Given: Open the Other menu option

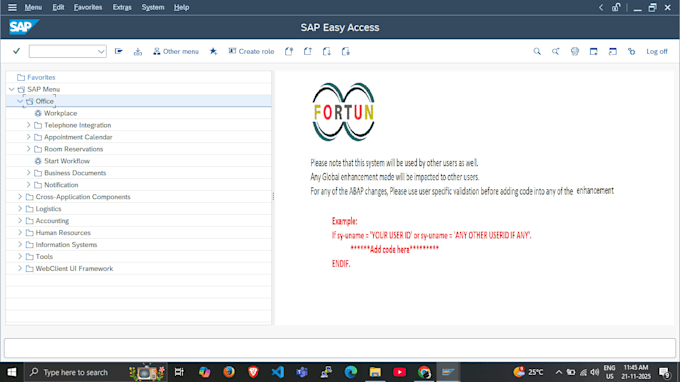Looking at the screenshot, I should pyautogui.click(x=176, y=51).
